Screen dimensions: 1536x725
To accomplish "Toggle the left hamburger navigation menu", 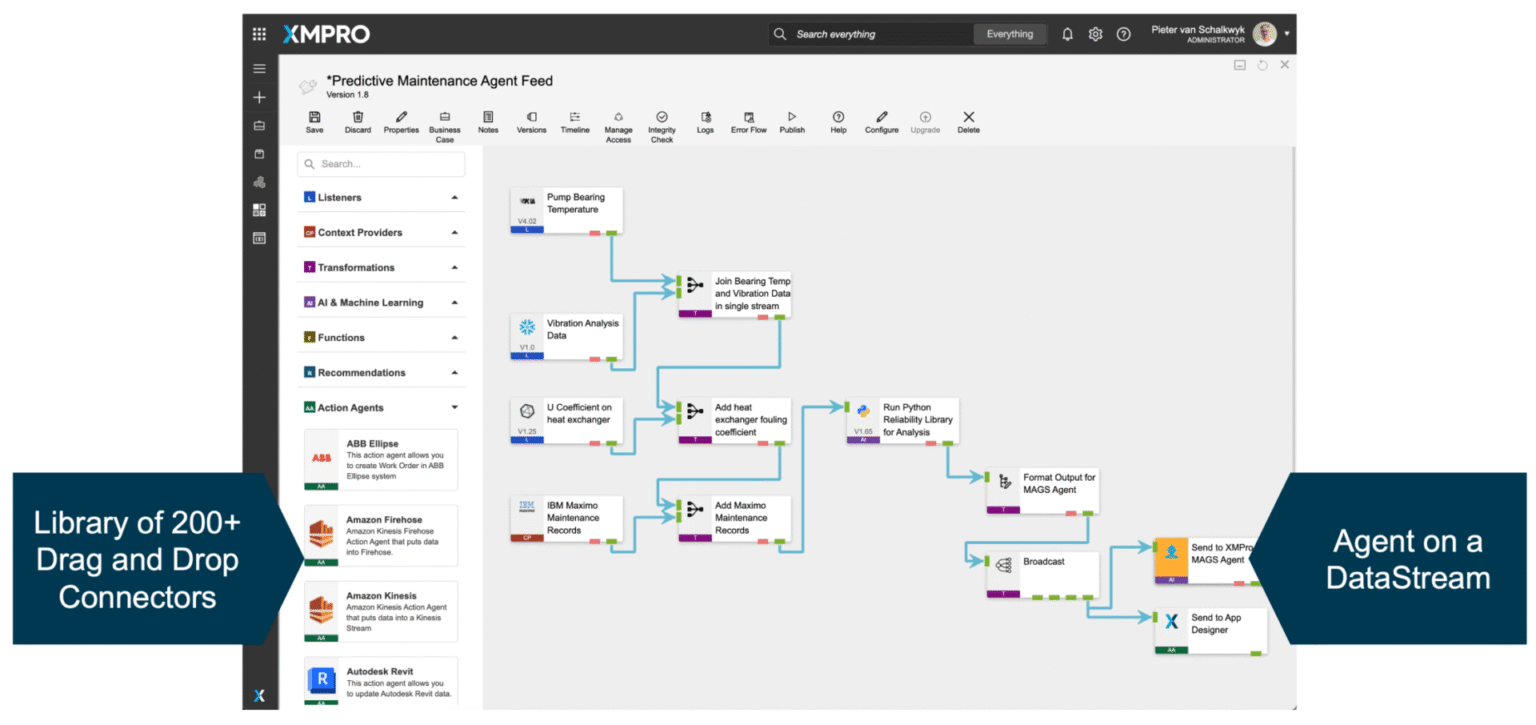I will click(259, 69).
